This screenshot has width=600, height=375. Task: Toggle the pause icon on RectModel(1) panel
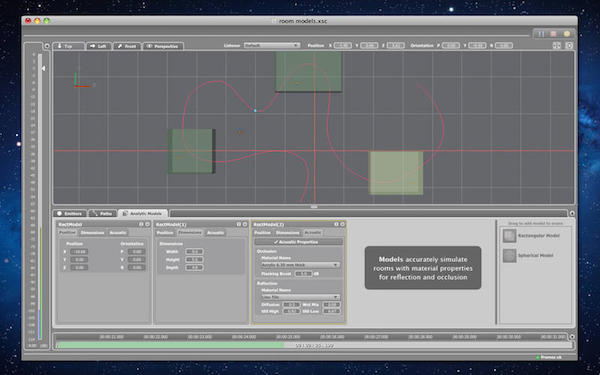click(x=239, y=224)
